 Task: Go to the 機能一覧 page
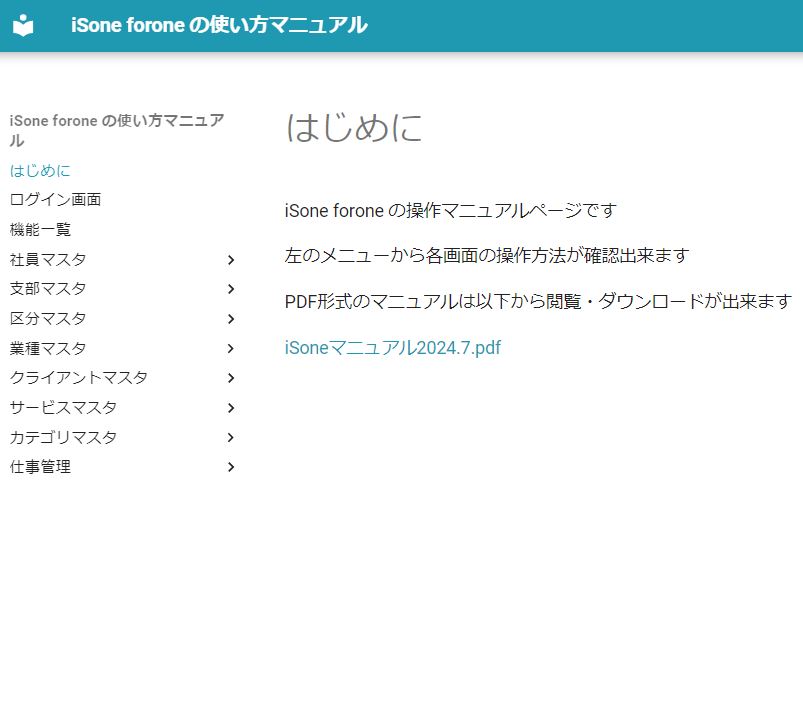(40, 230)
